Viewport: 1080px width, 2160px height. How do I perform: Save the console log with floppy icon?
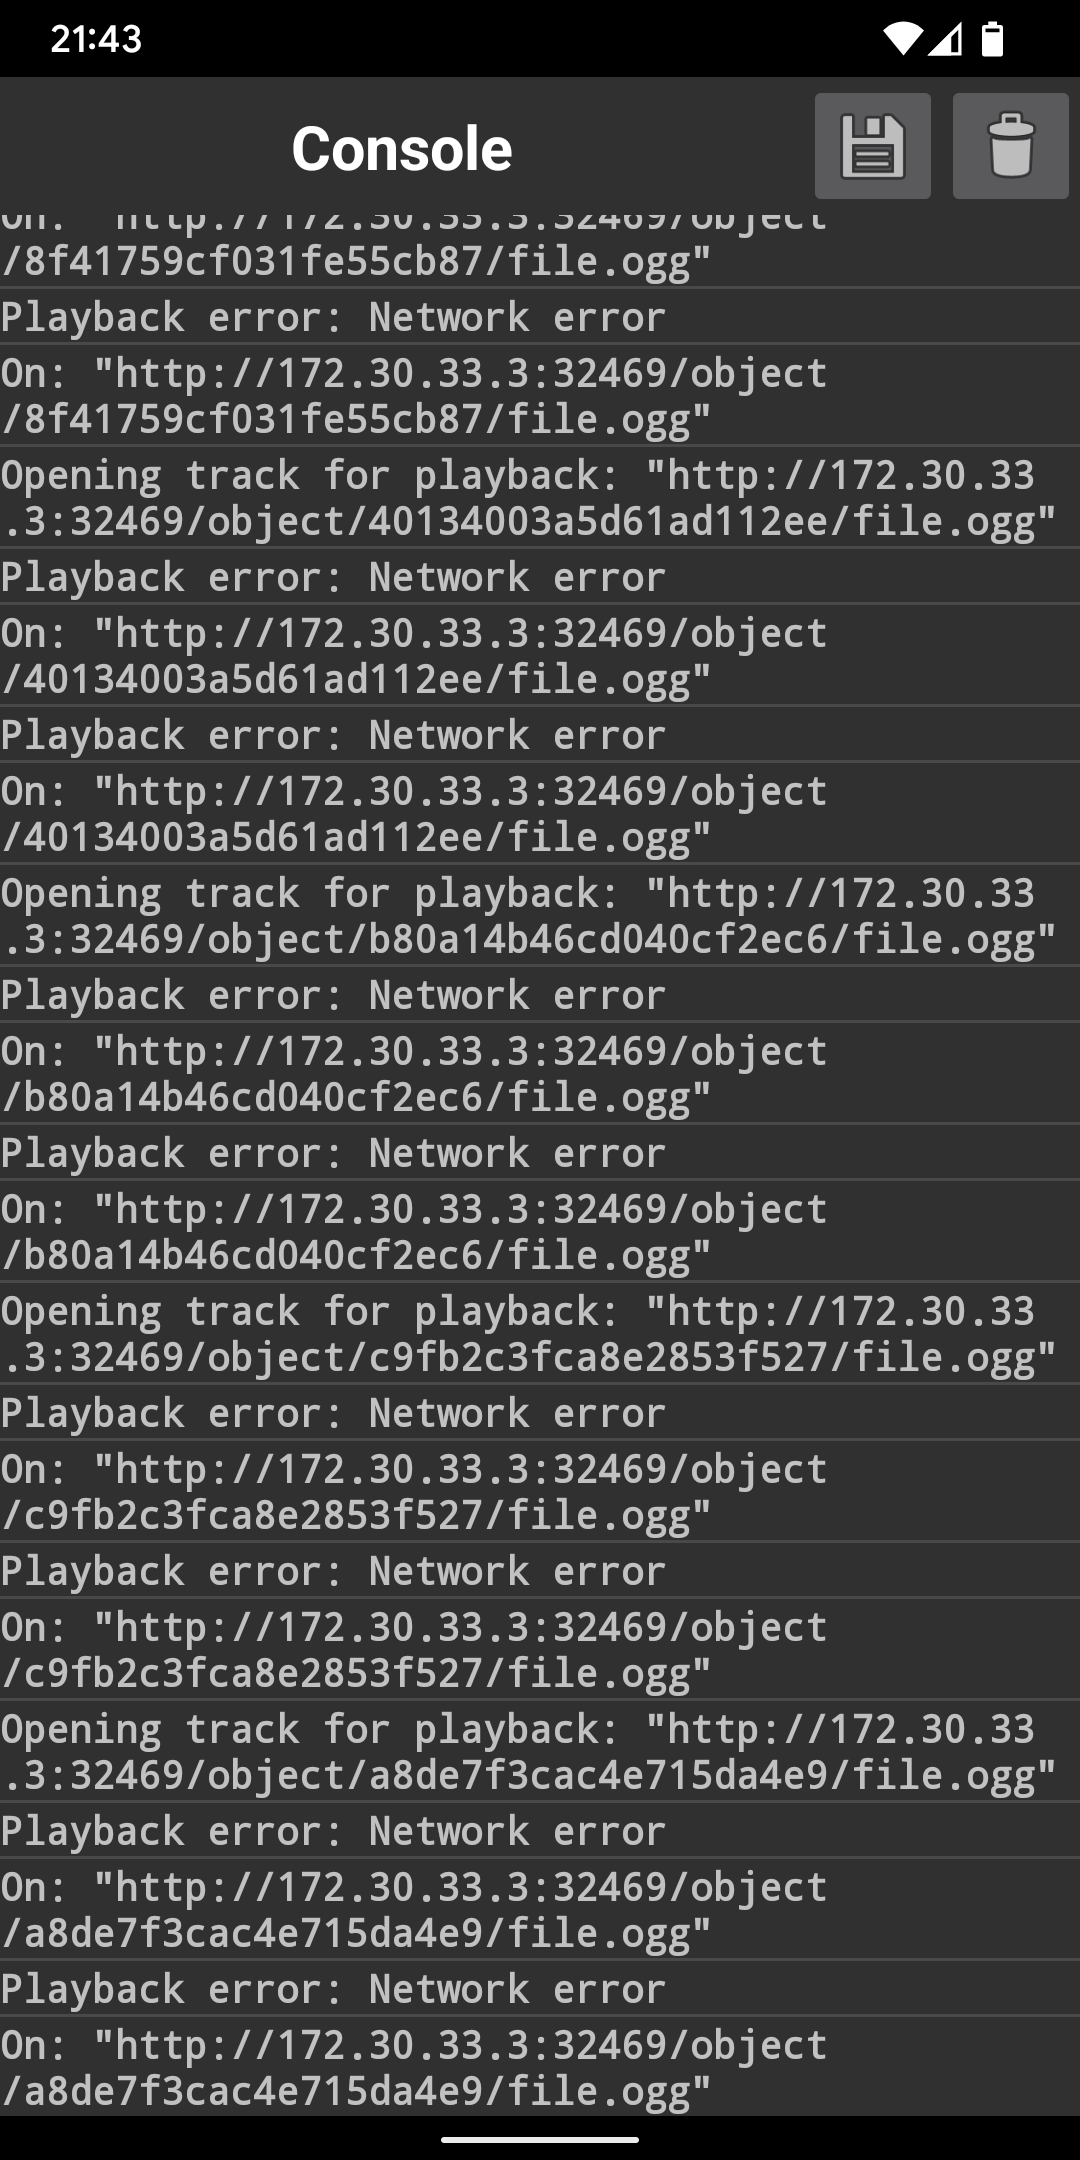coord(872,147)
